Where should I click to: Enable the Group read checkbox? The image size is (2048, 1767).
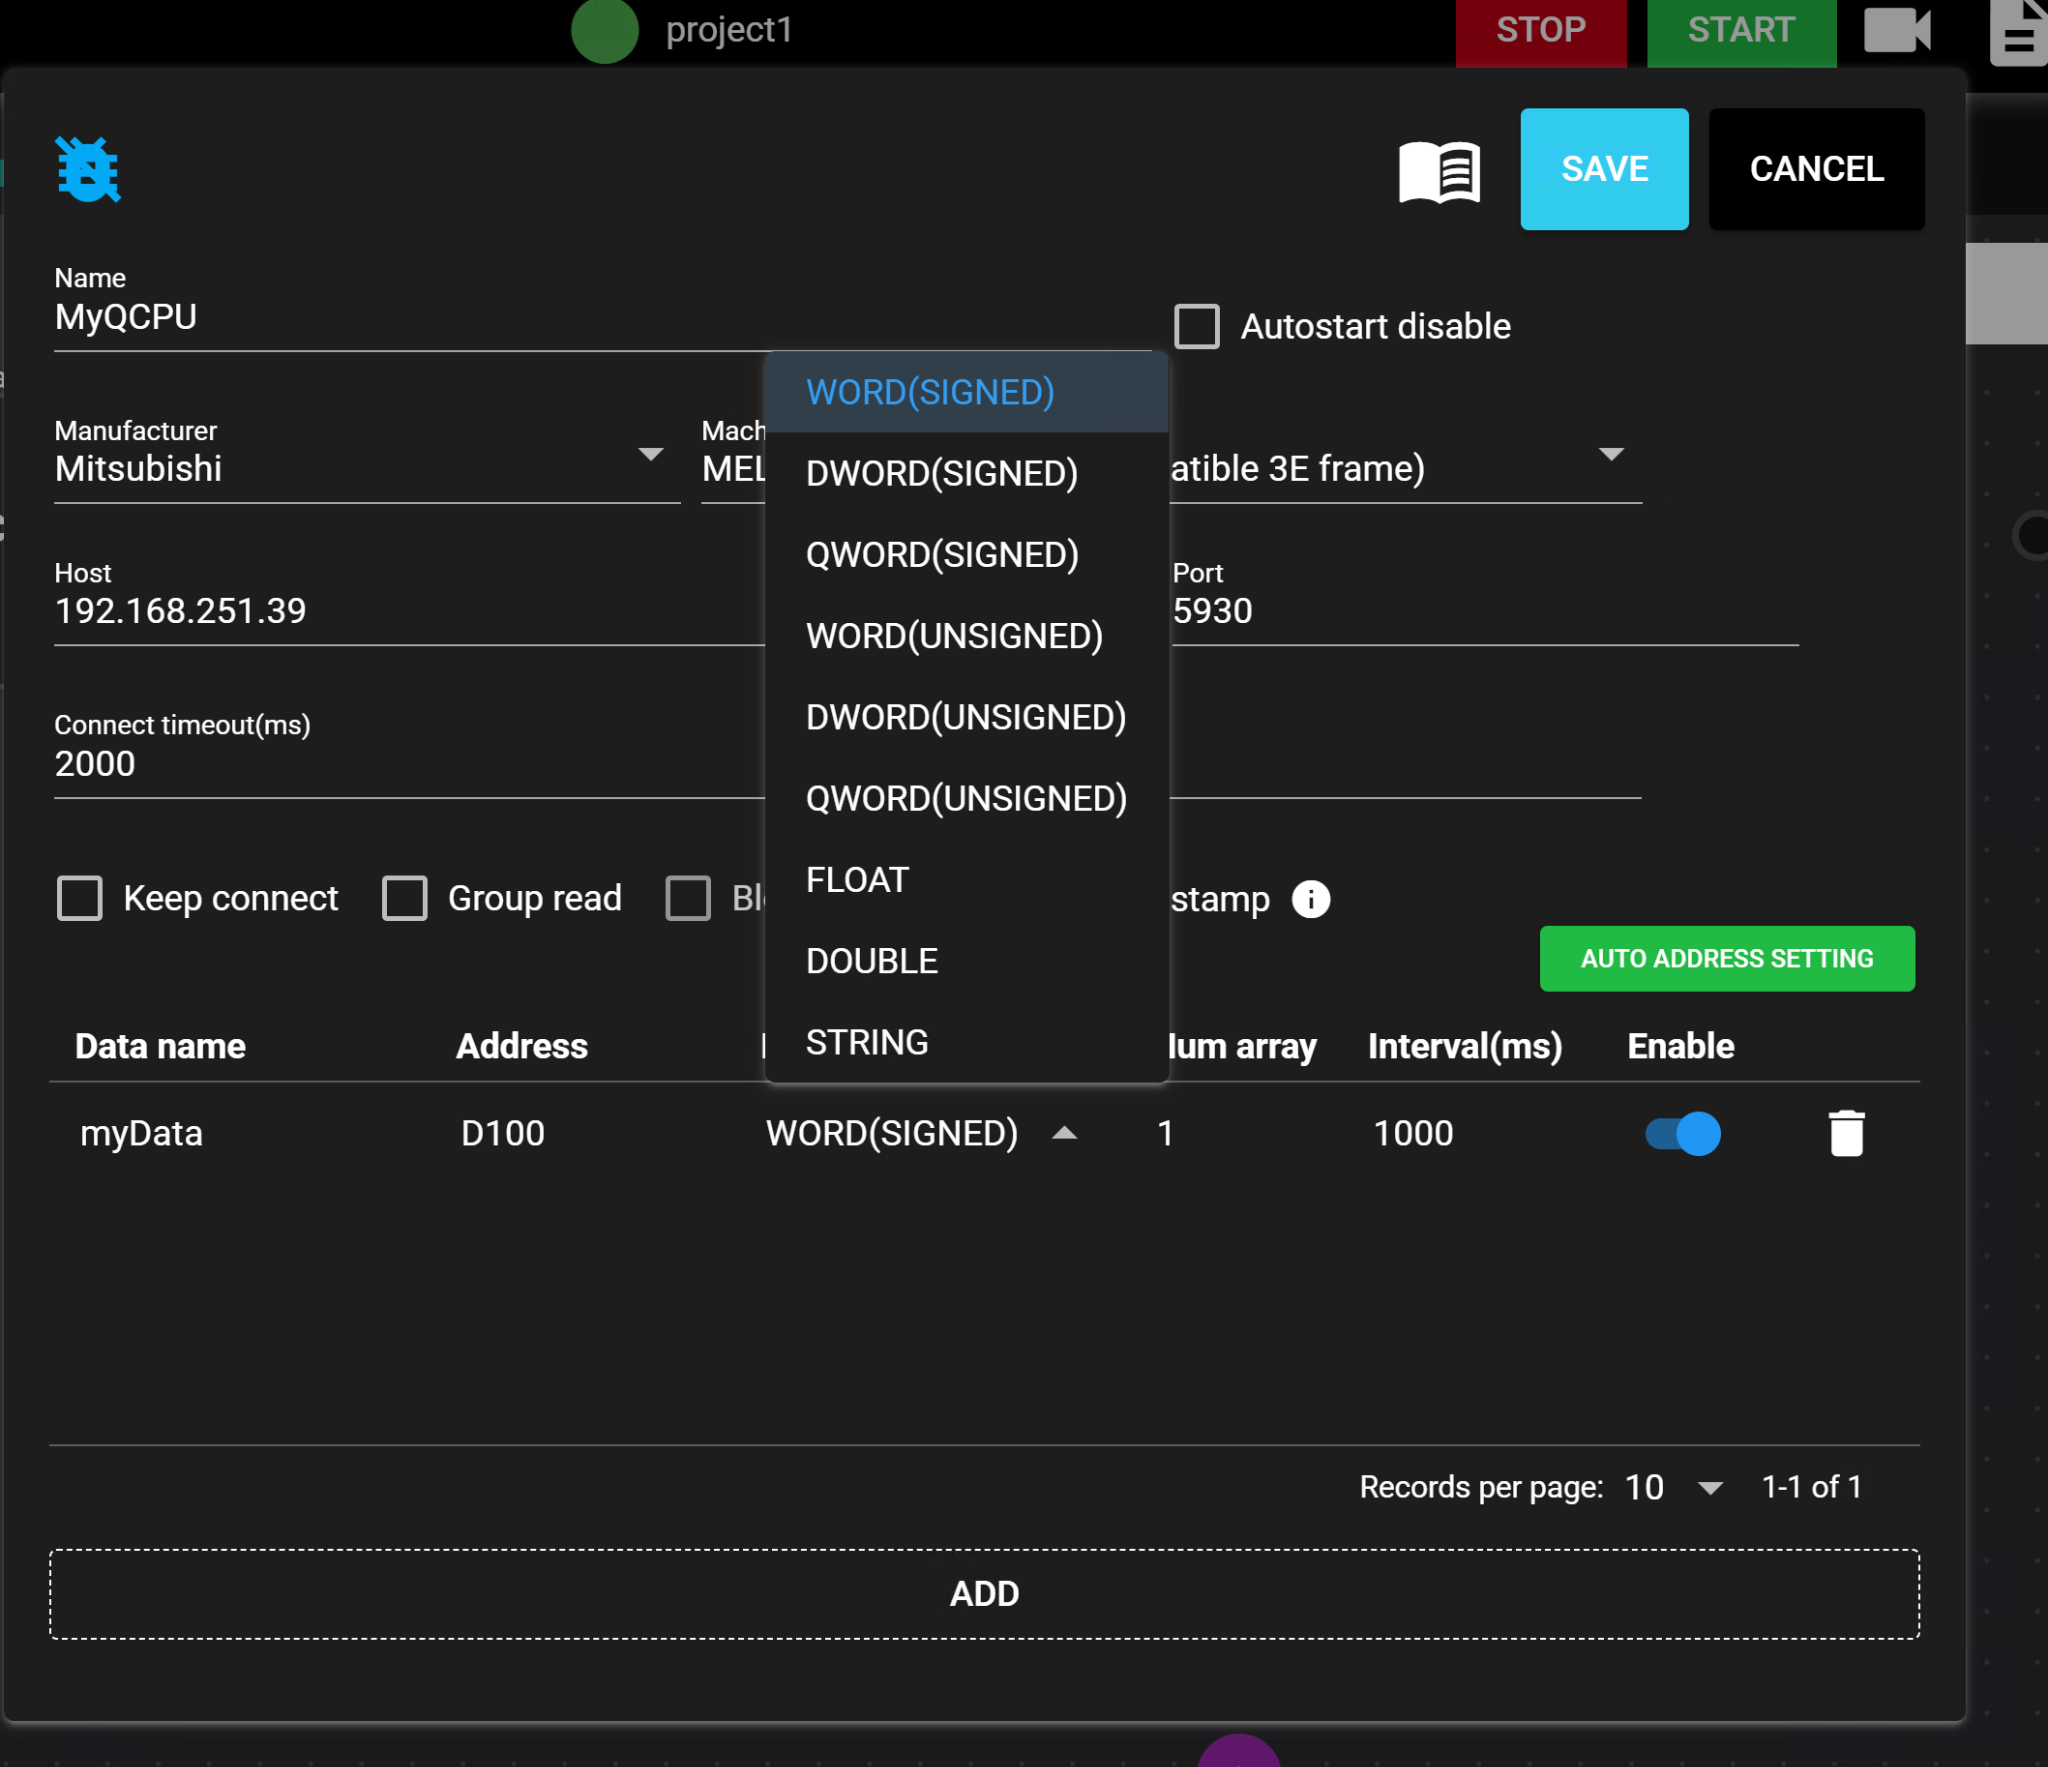point(405,898)
